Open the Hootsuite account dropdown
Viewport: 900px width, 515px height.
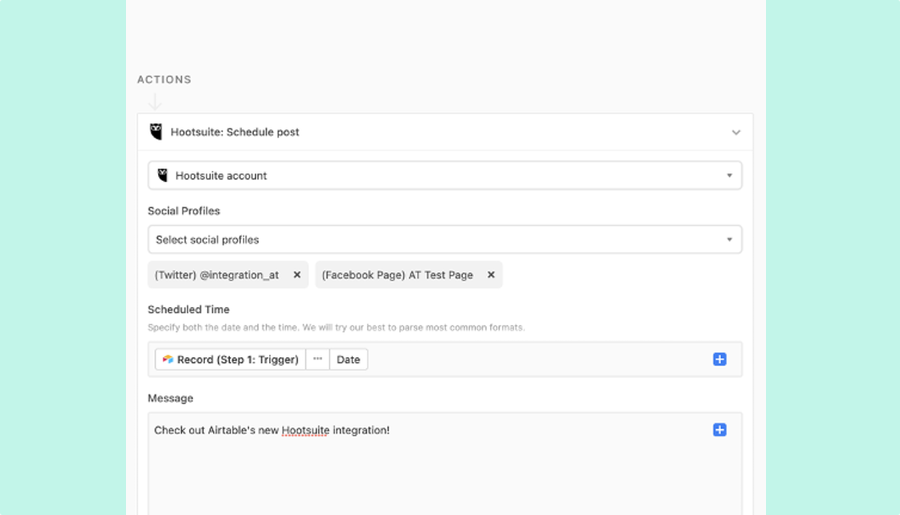pyautogui.click(x=445, y=175)
